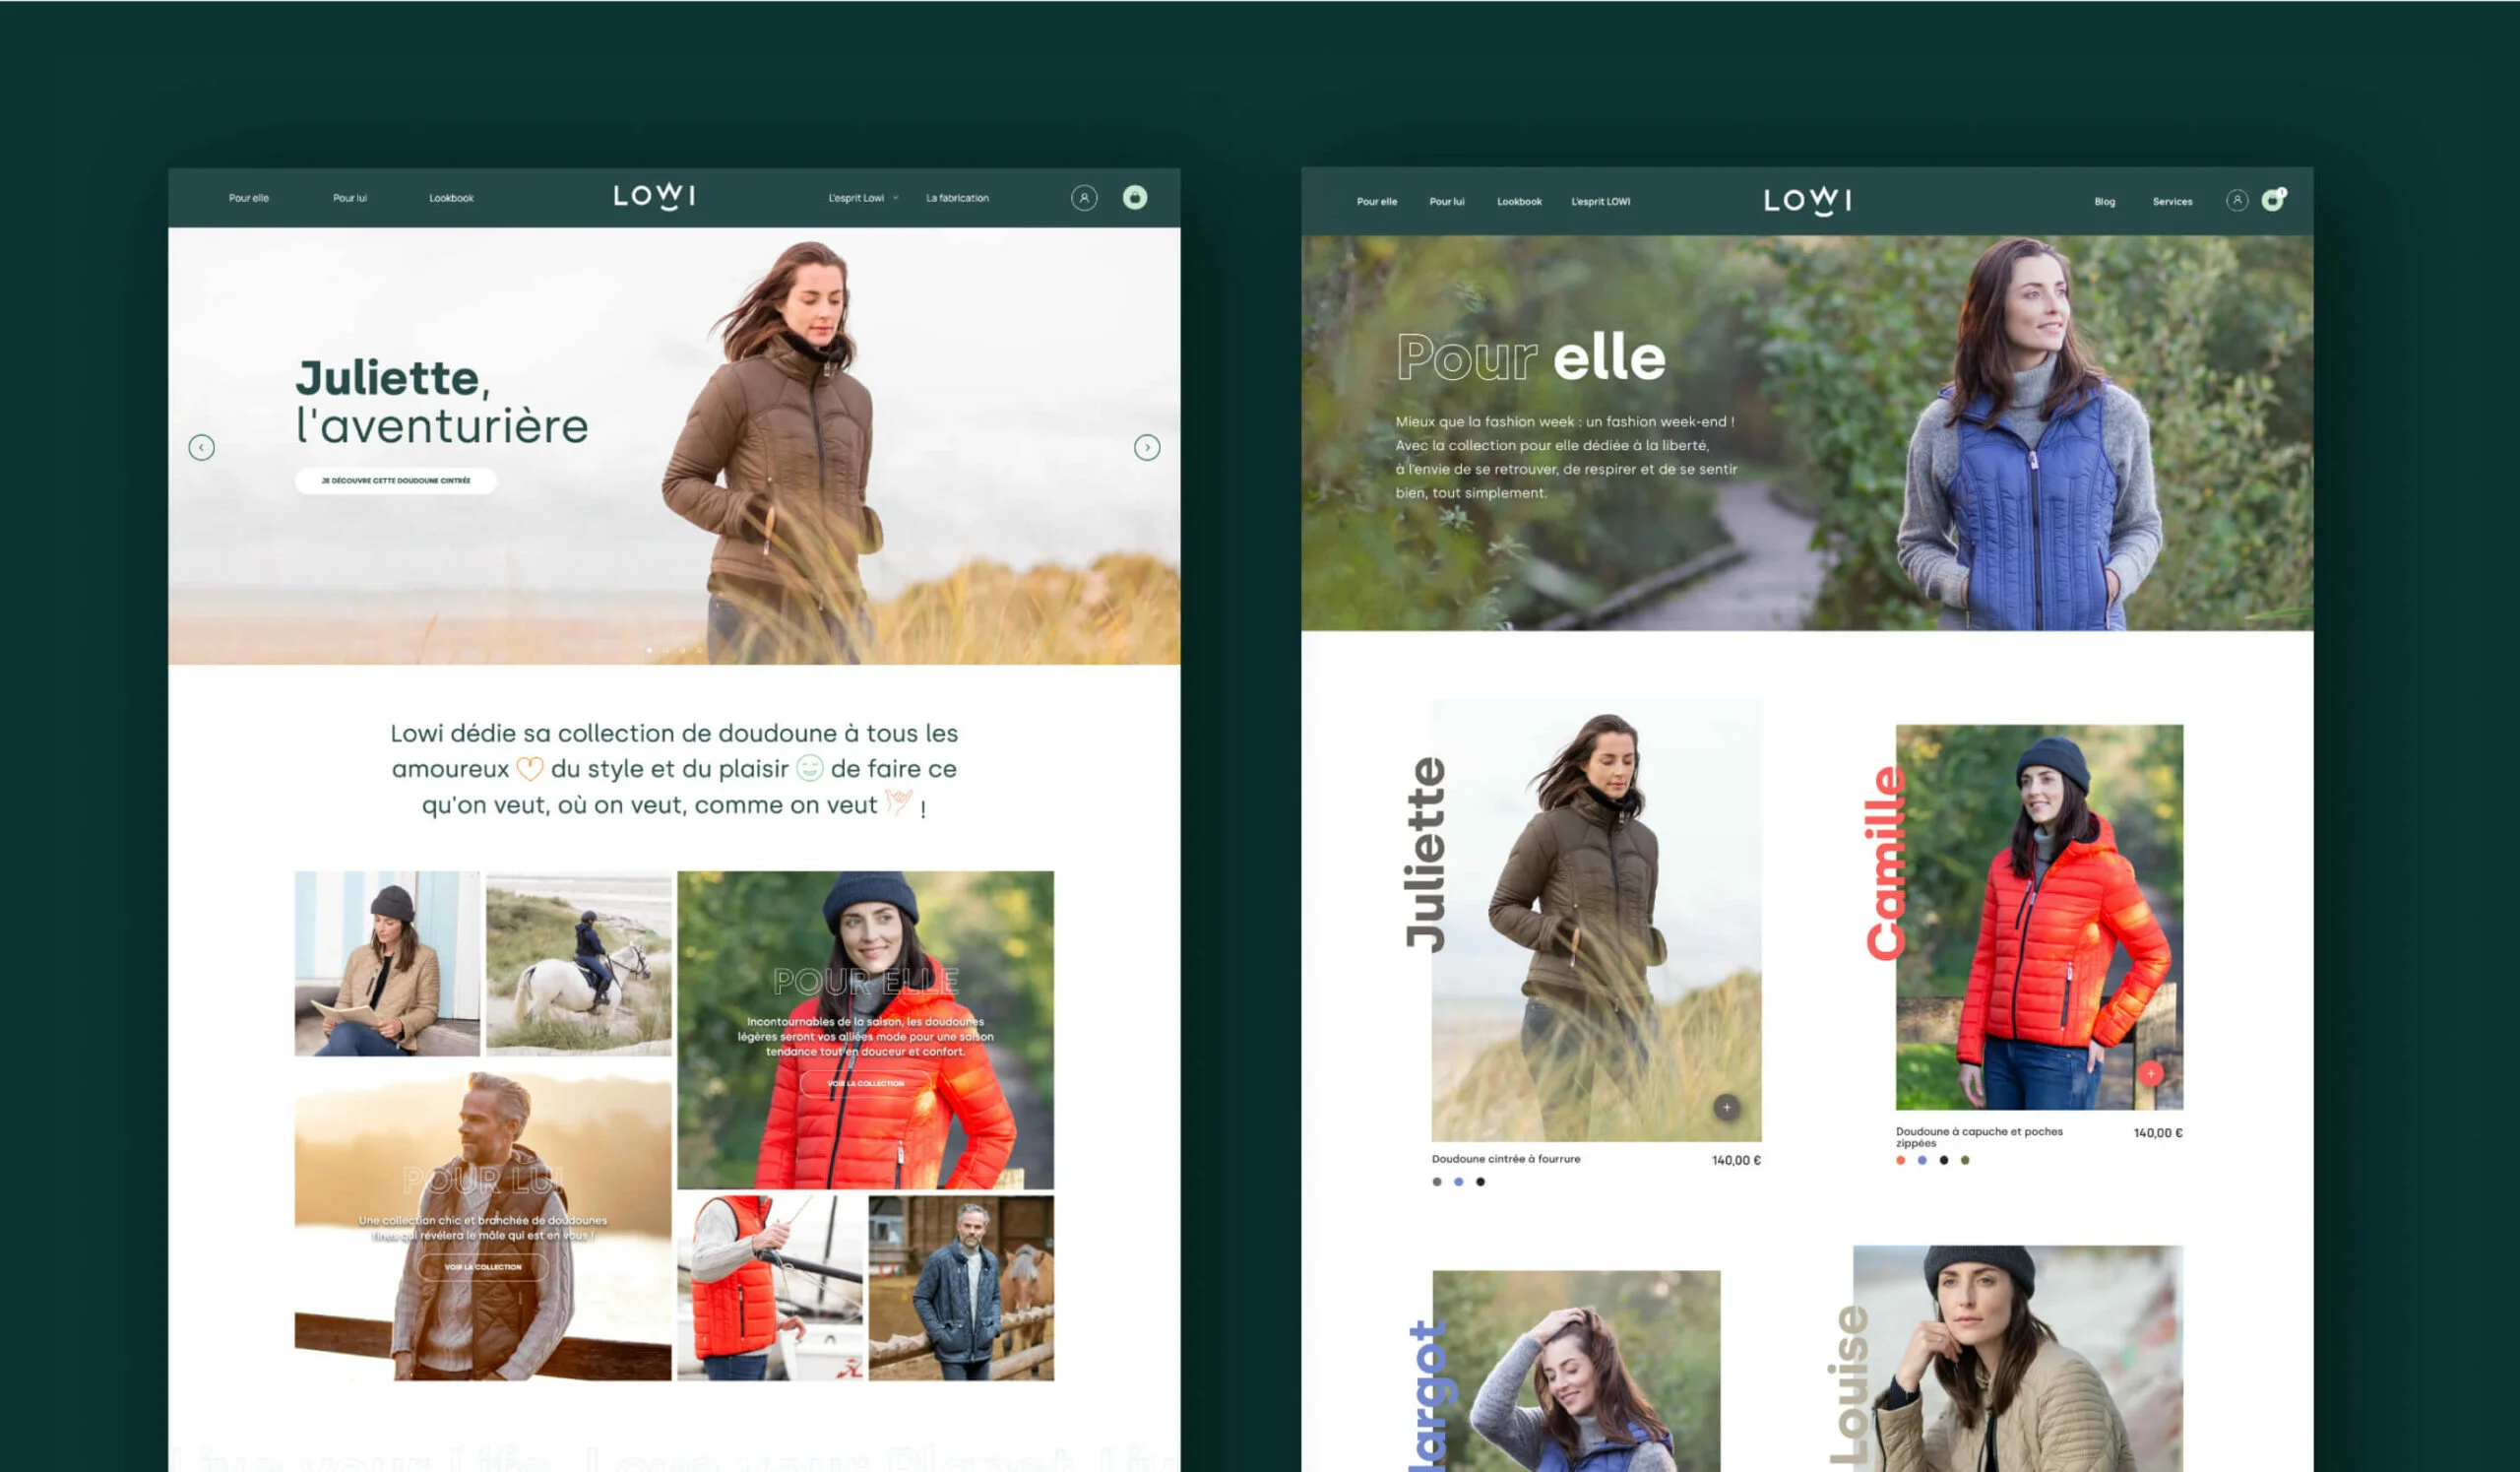Select the red color for the Camille doudoune
Screen dimensions: 2520x1472
click(x=1900, y=1160)
